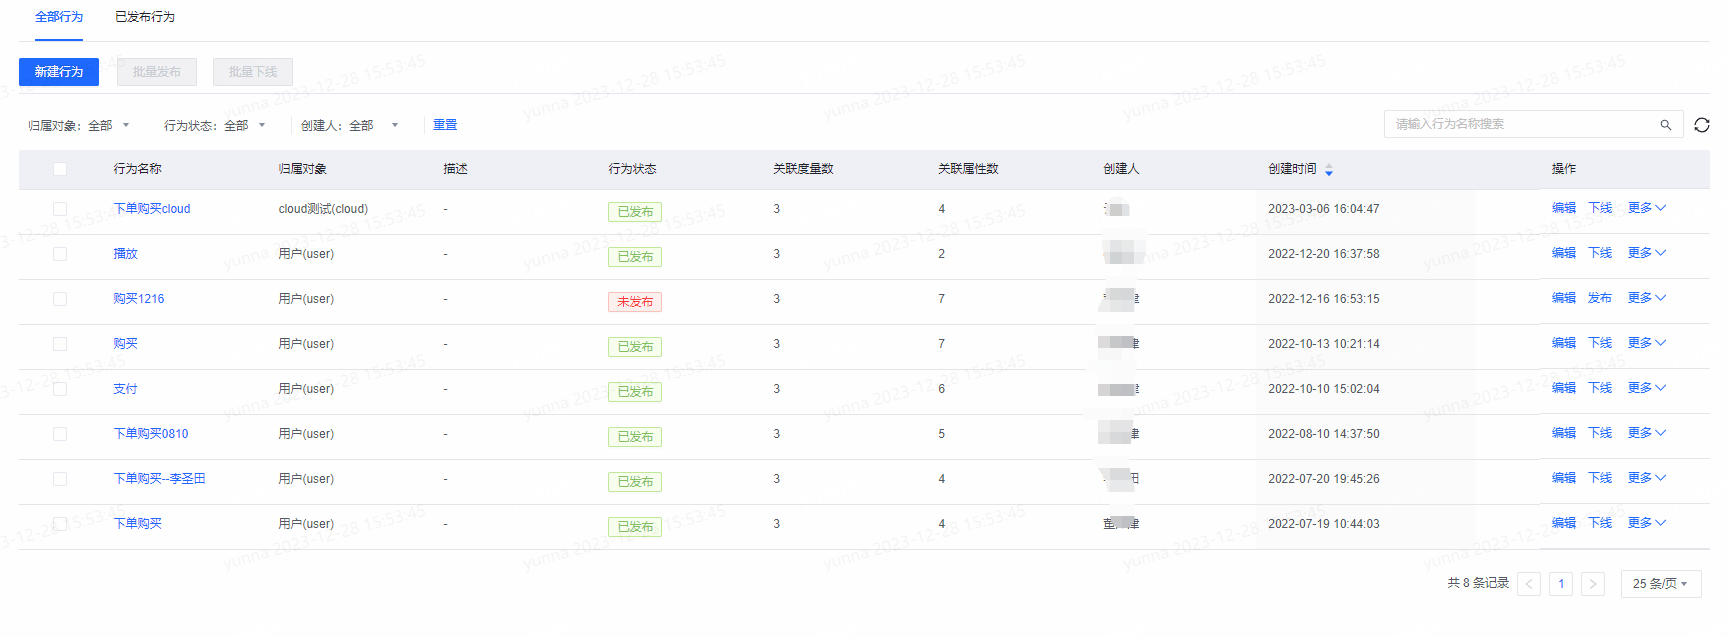Open the 购买1216 behavior link
This screenshot has height=637, width=1730.
point(139,299)
